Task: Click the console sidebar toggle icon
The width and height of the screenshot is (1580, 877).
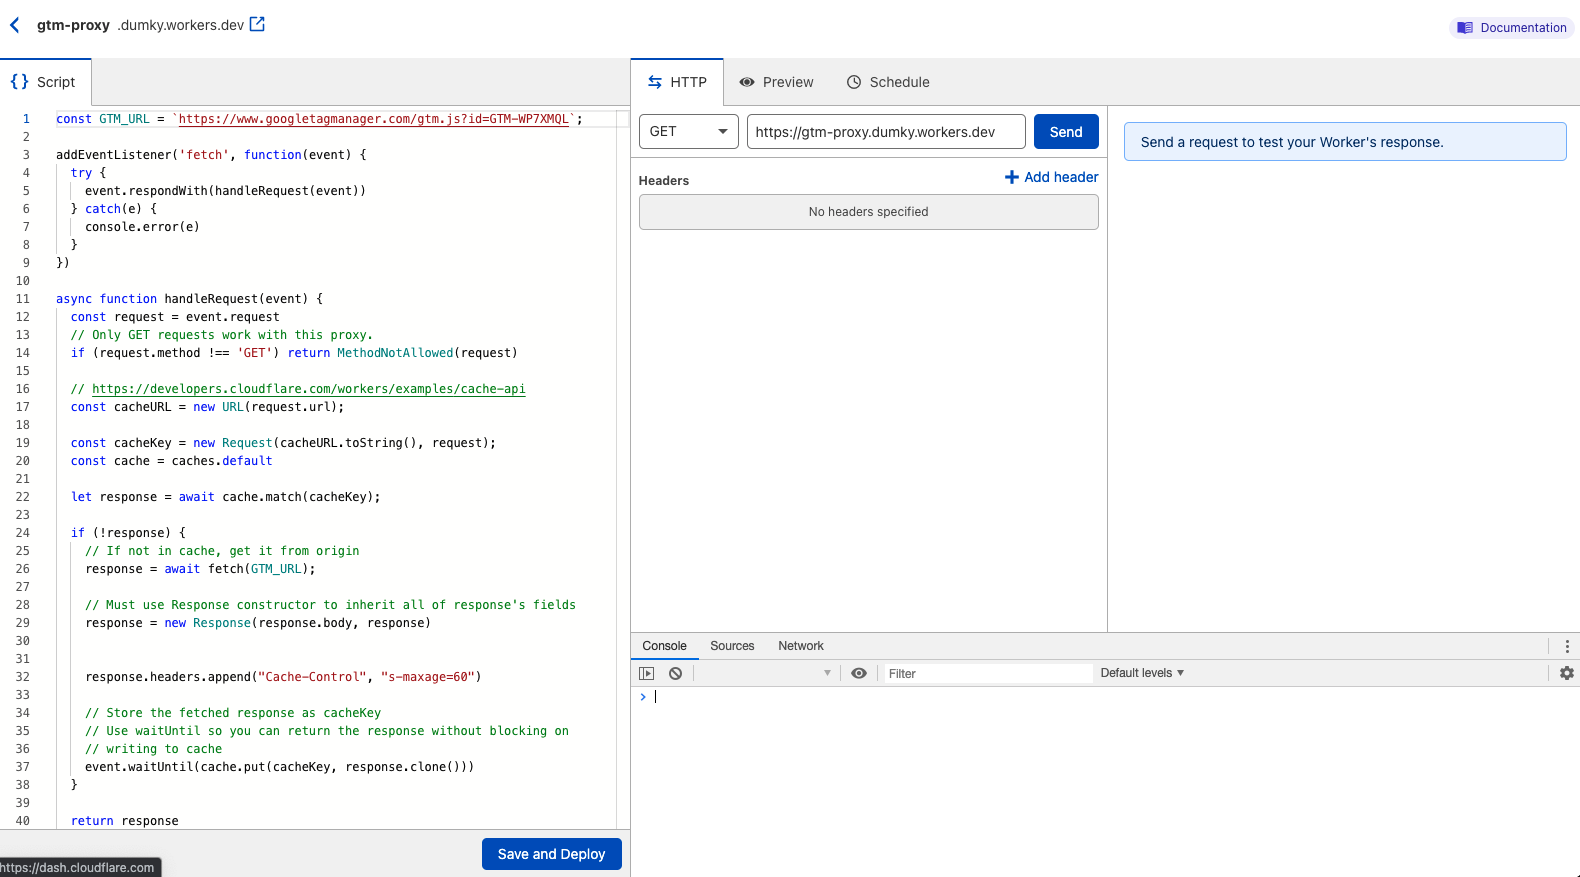Action: 647,673
